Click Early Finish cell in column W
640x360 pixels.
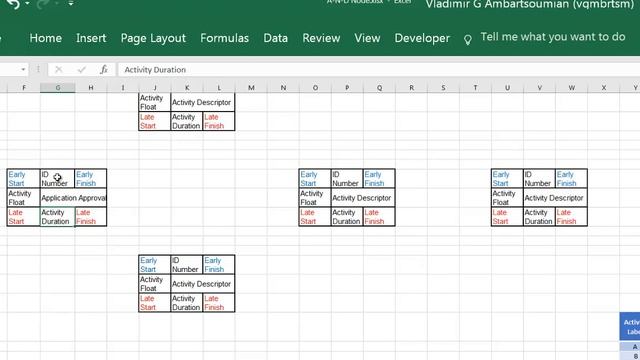coord(571,179)
